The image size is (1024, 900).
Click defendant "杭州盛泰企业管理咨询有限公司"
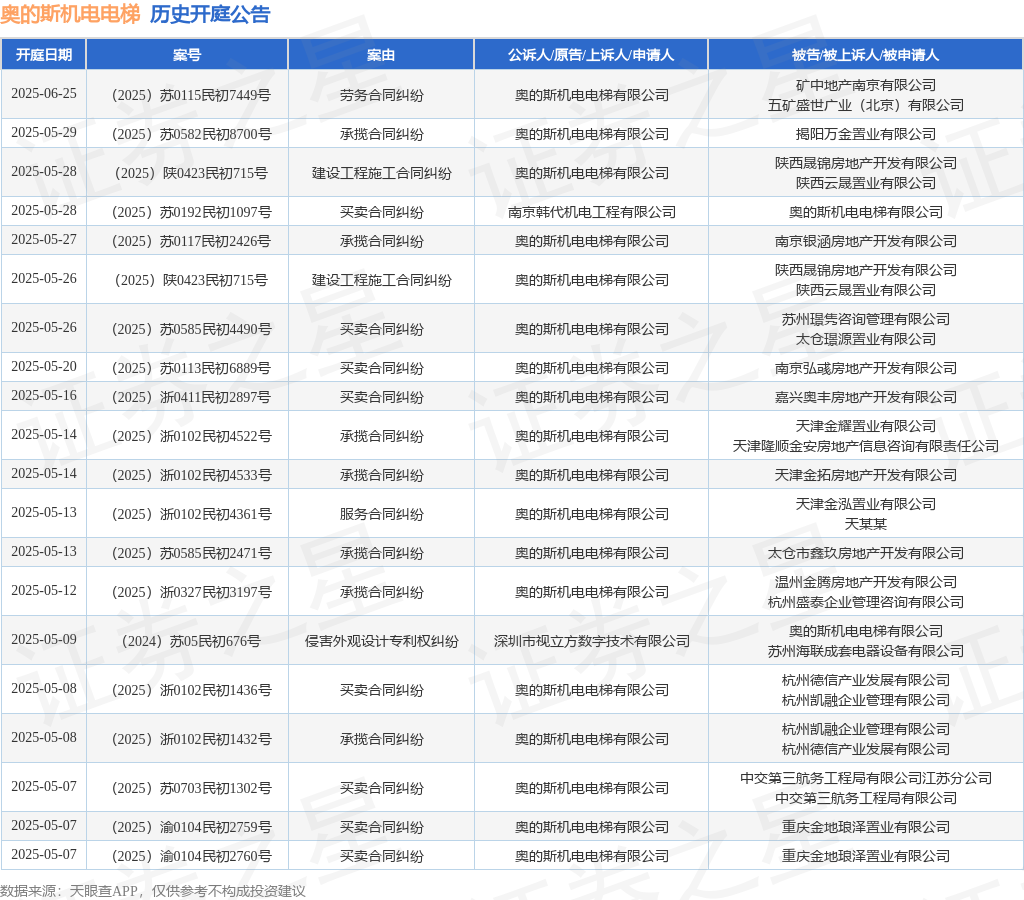click(865, 602)
